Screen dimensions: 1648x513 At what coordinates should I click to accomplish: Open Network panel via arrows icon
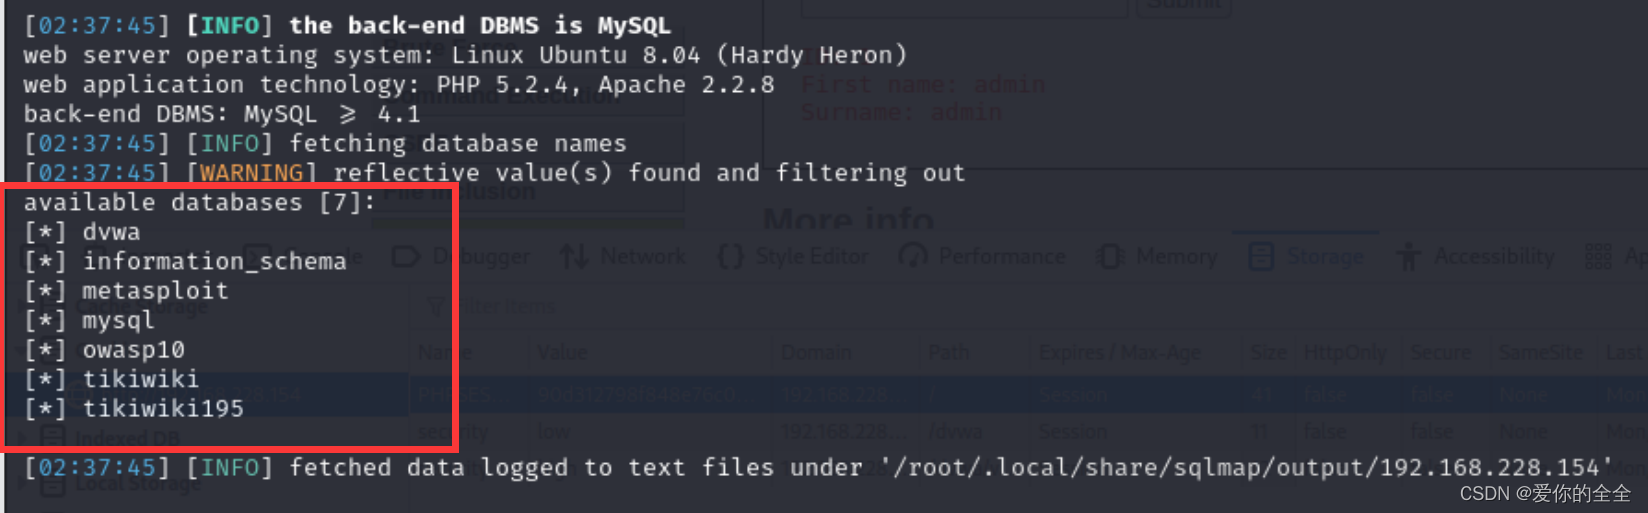[574, 257]
